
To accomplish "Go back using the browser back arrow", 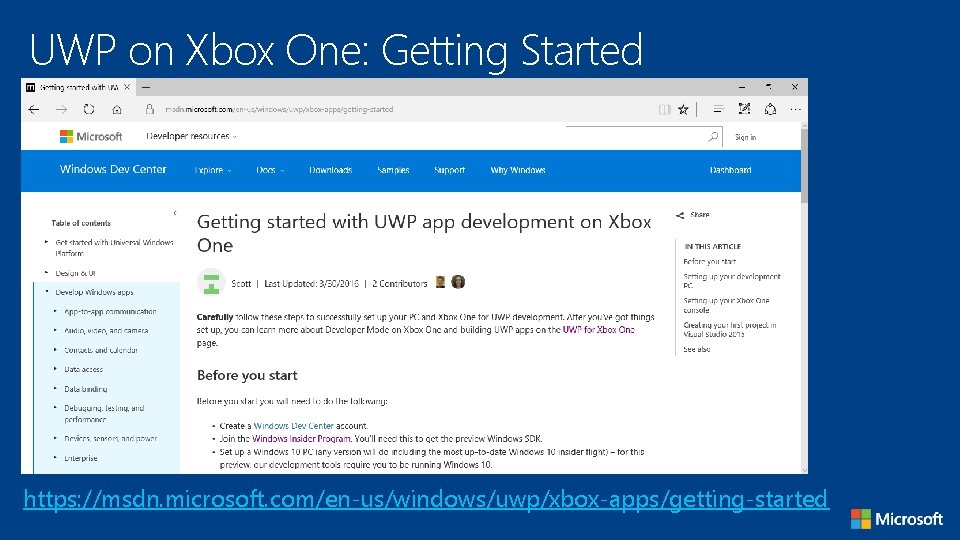I will point(34,110).
